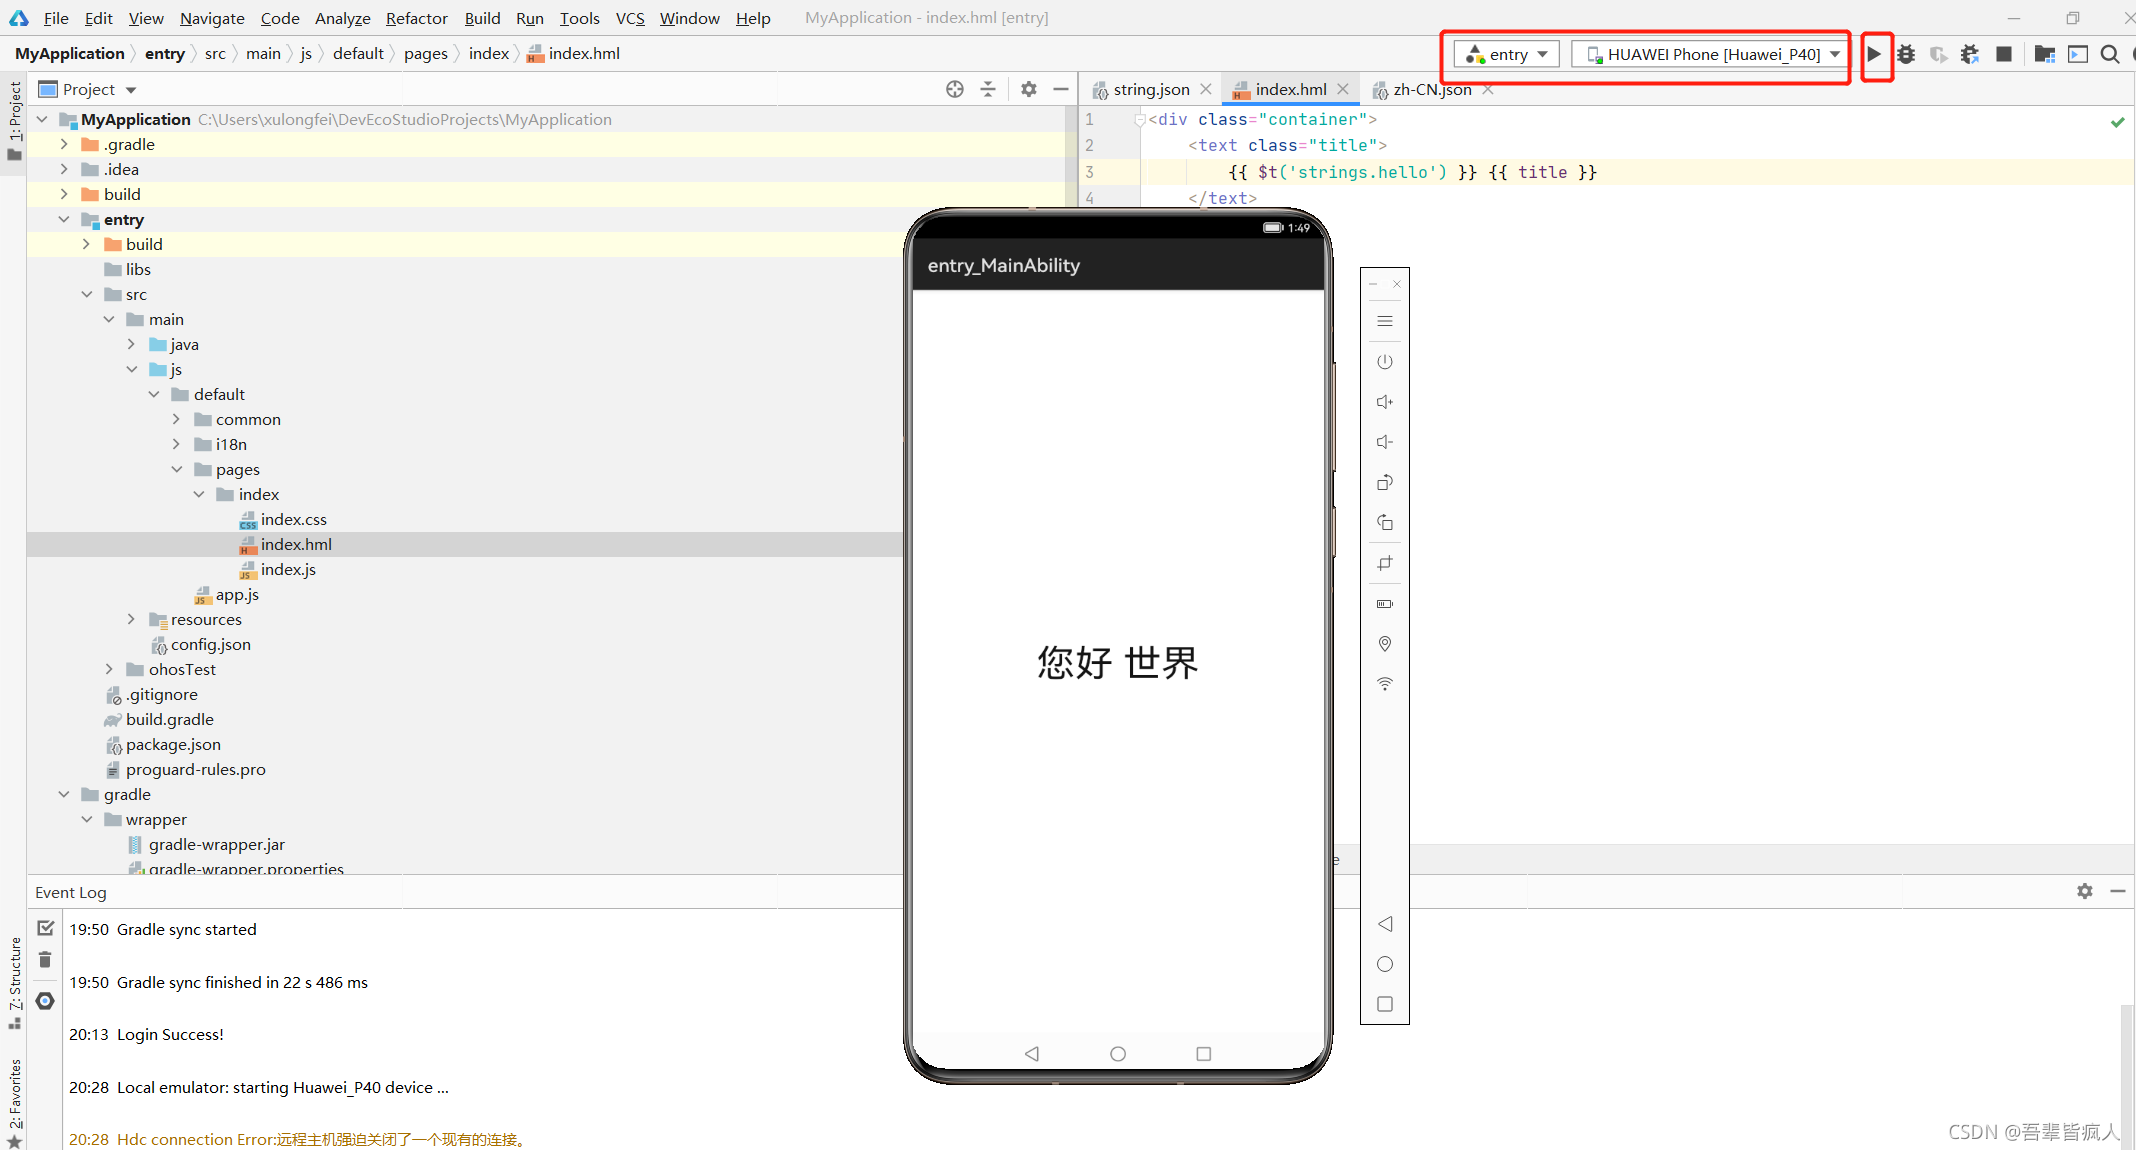Expand the resources folder
The image size is (2136, 1150).
131,619
